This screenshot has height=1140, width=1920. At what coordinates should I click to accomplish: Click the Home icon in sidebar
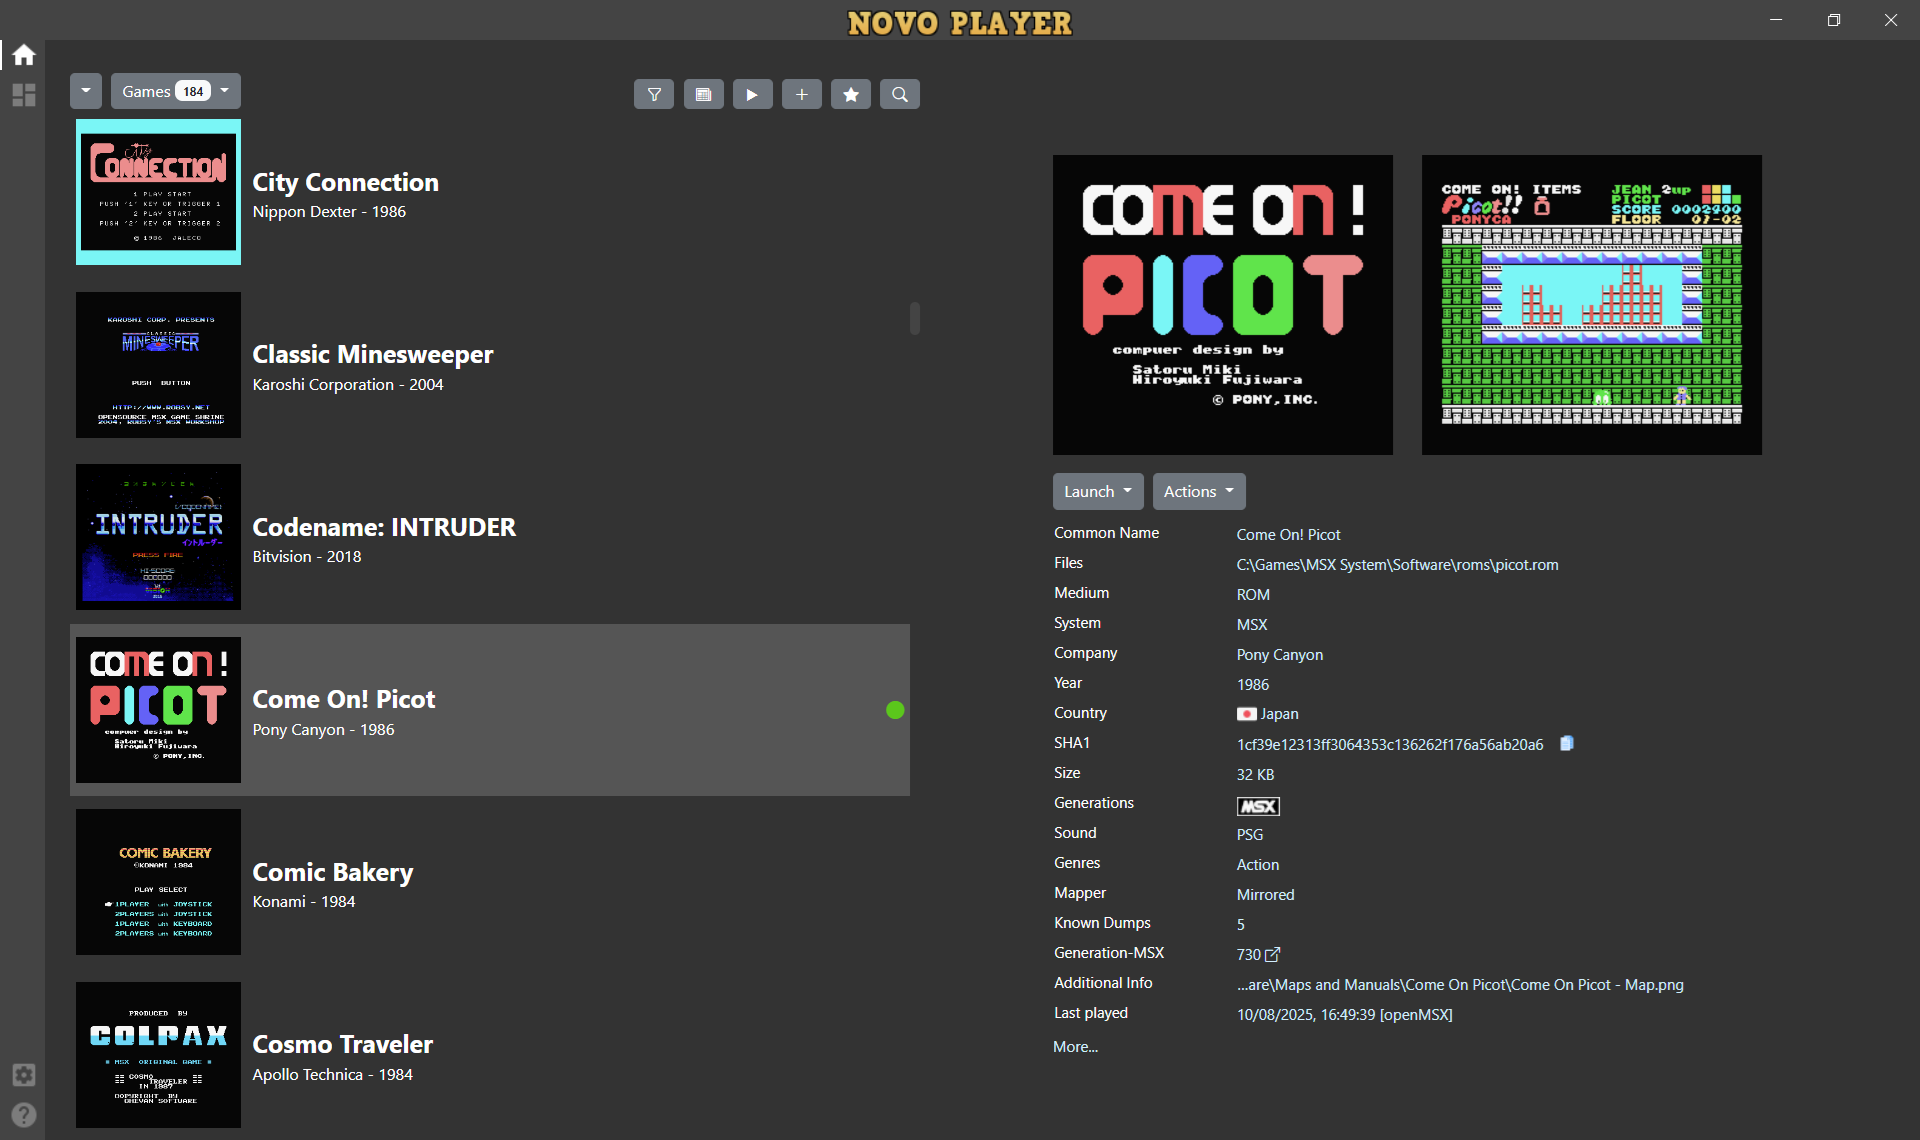pos(24,55)
